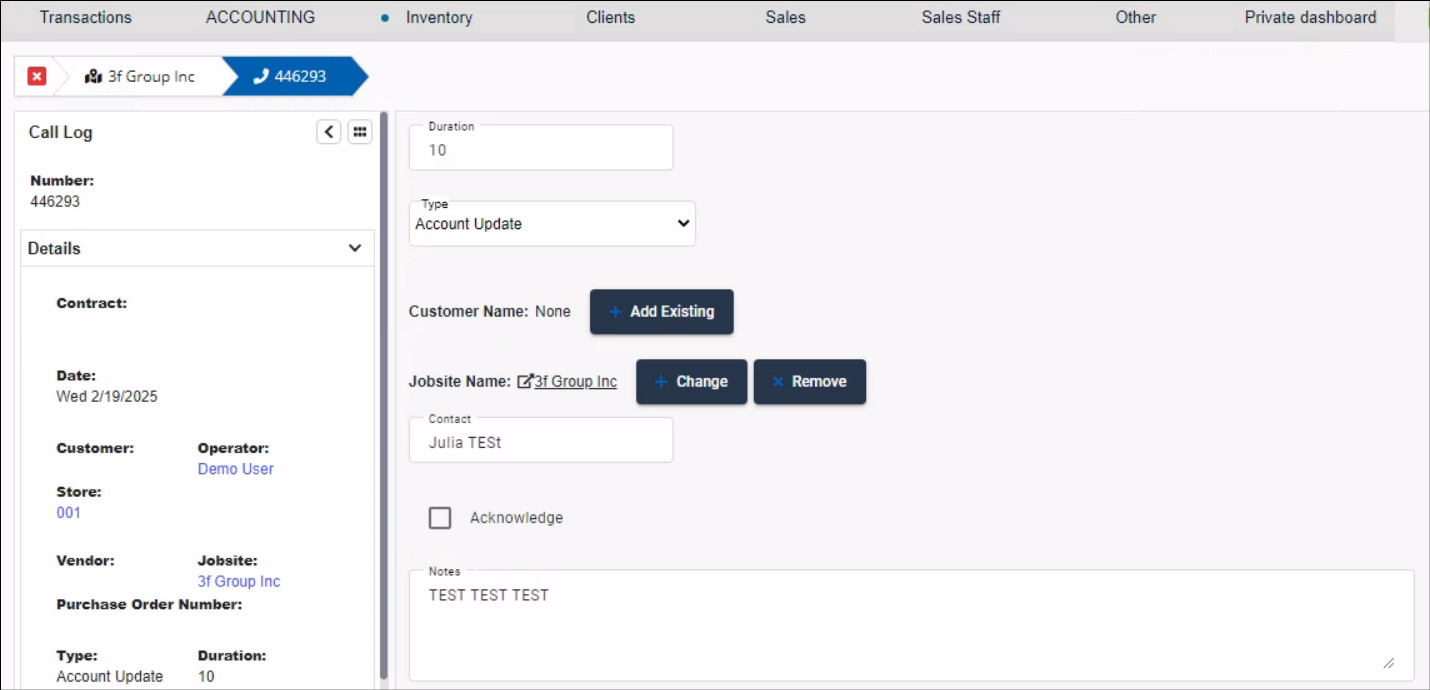
Task: Tick the Acknowledge checkbox
Action: click(x=440, y=517)
